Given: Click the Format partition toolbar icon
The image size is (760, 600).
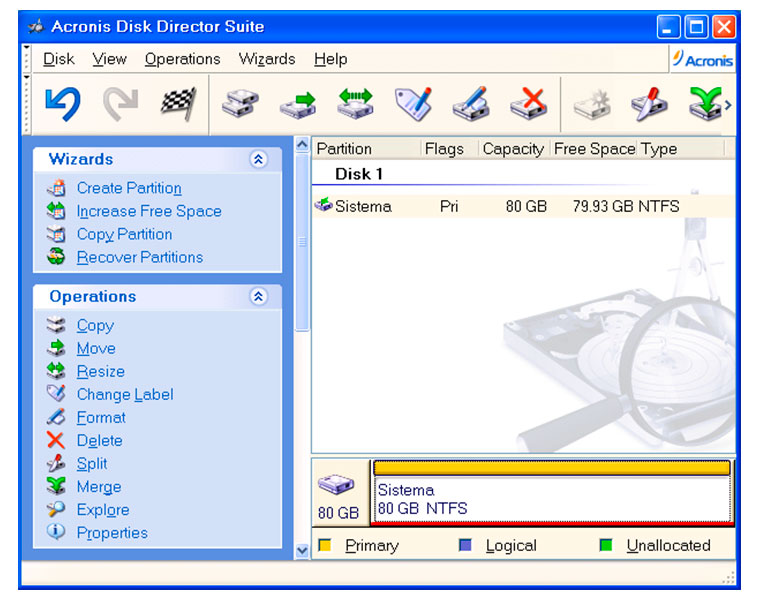Looking at the screenshot, I should tap(471, 103).
